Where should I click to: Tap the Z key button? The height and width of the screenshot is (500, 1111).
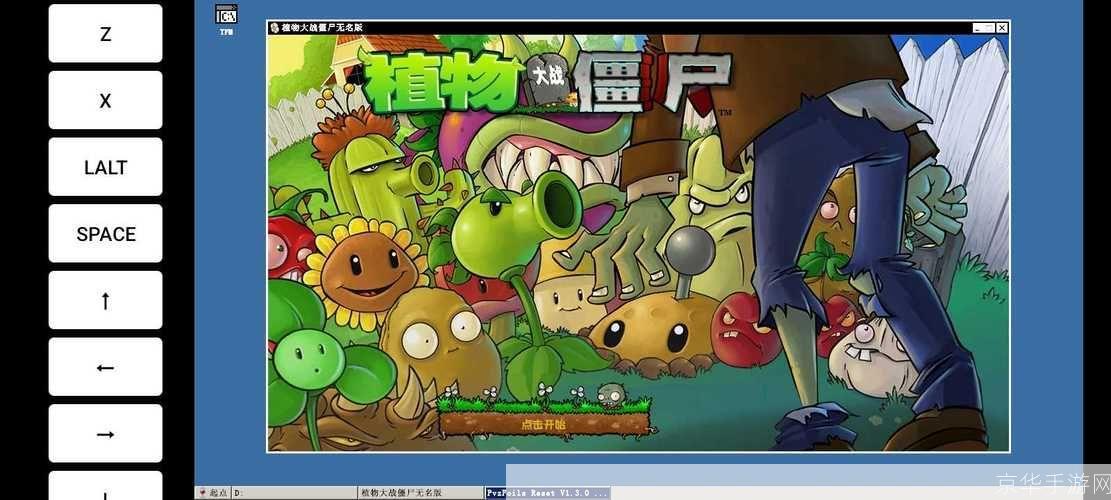tap(105, 33)
